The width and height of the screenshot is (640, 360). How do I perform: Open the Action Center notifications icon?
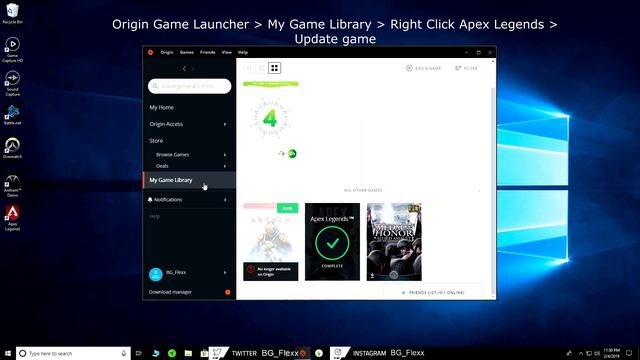click(629, 353)
